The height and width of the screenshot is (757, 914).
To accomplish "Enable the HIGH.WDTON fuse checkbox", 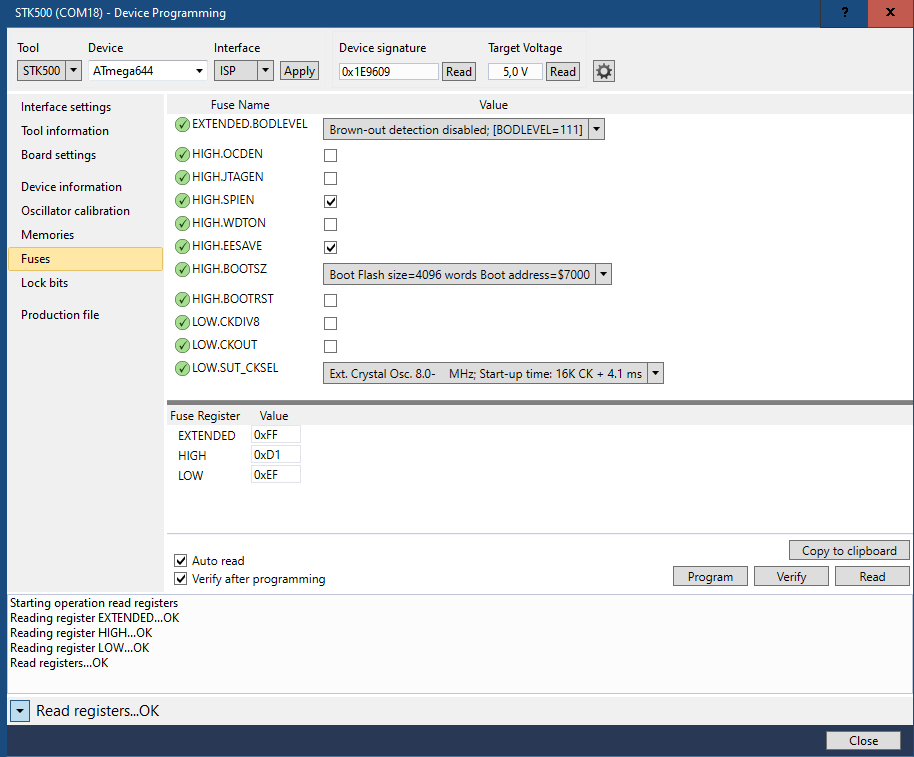I will pos(331,224).
